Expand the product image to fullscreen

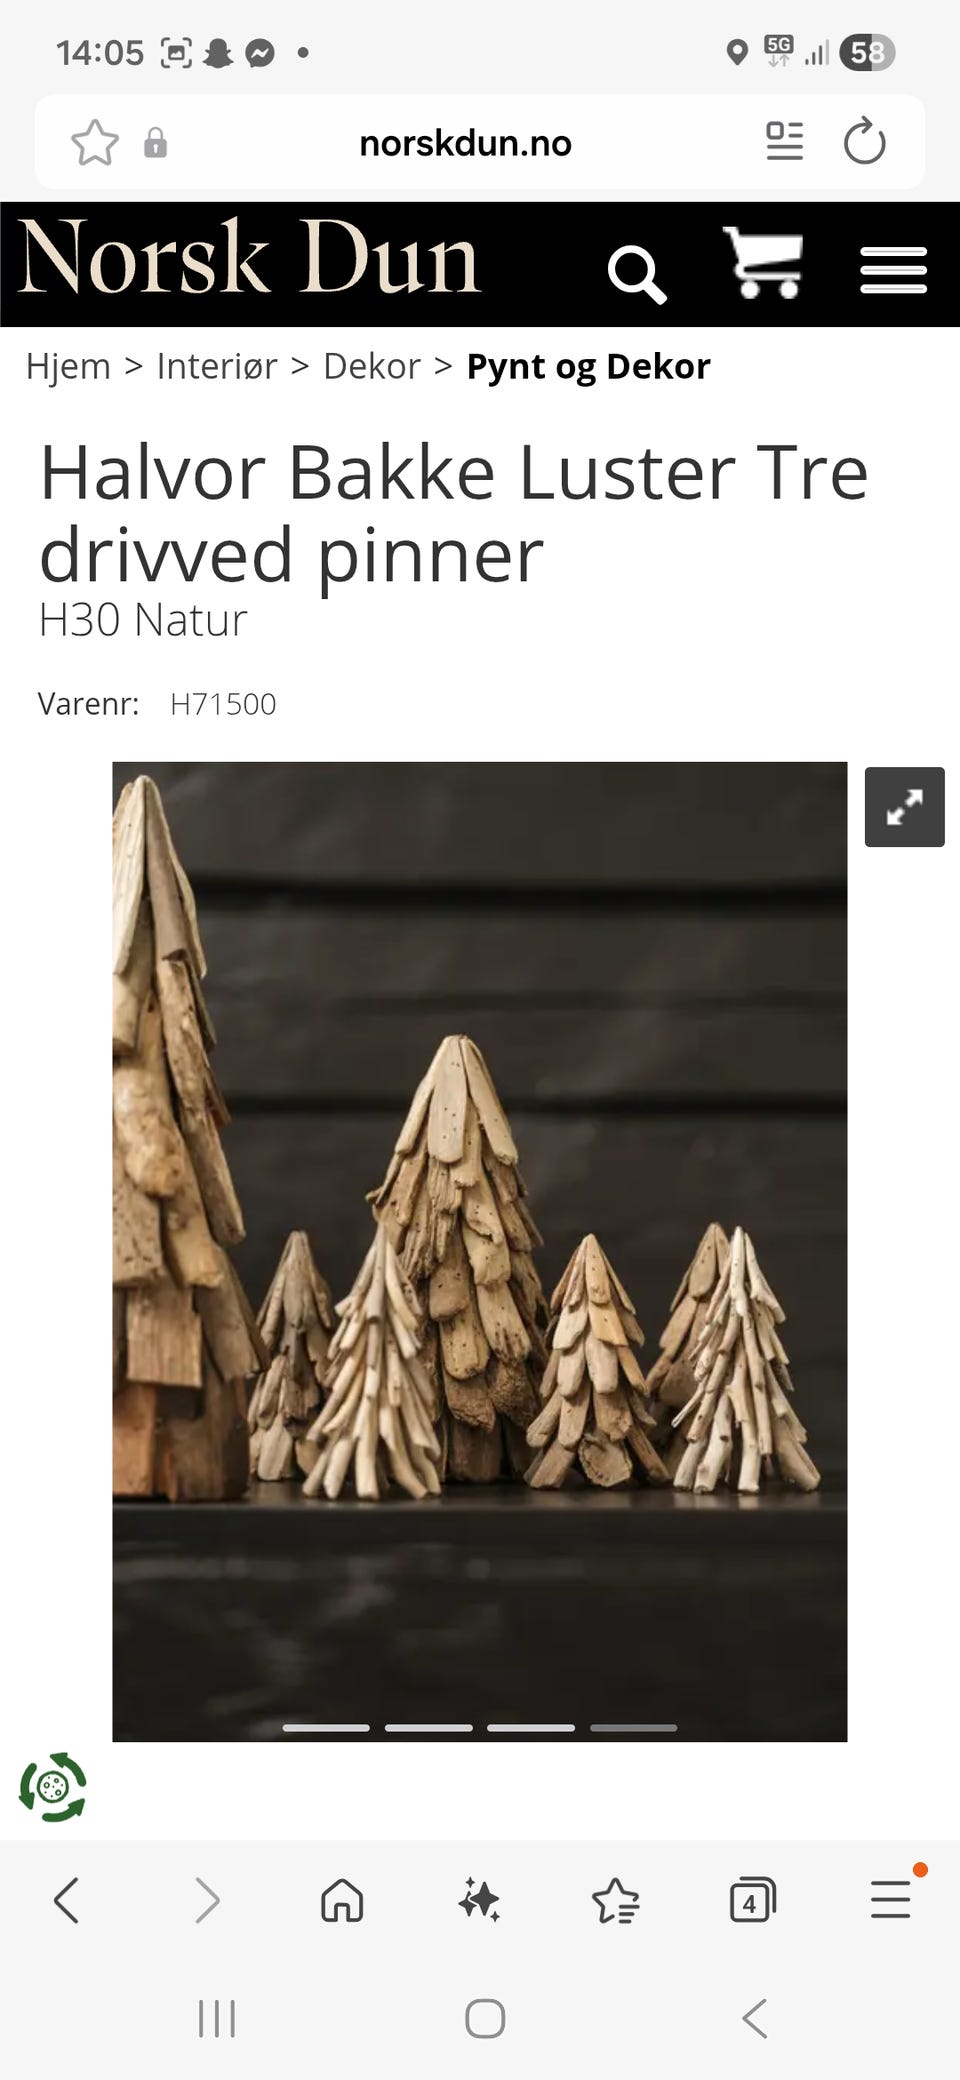905,807
